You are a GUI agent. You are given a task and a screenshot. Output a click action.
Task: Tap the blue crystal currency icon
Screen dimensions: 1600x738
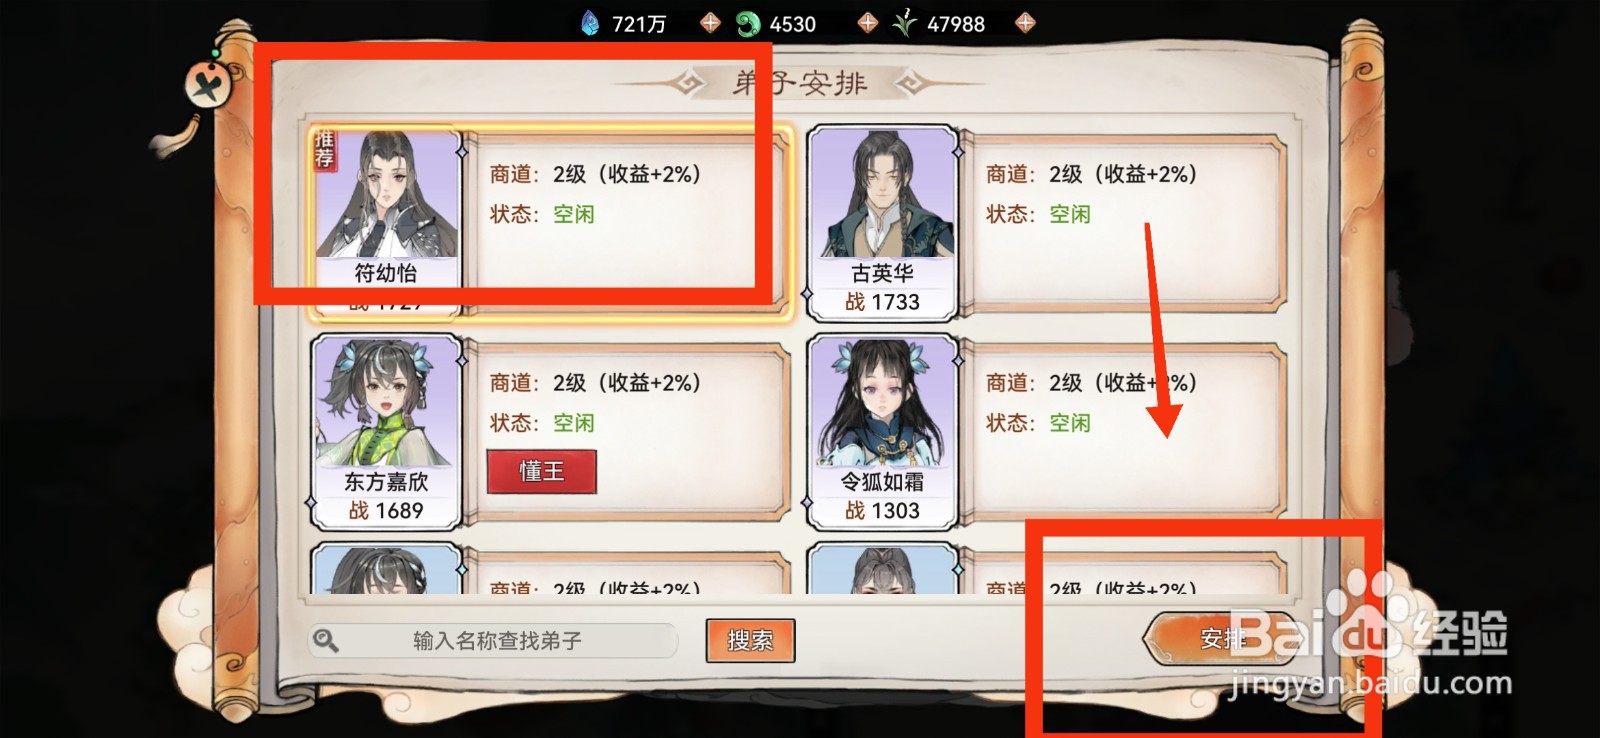(590, 23)
